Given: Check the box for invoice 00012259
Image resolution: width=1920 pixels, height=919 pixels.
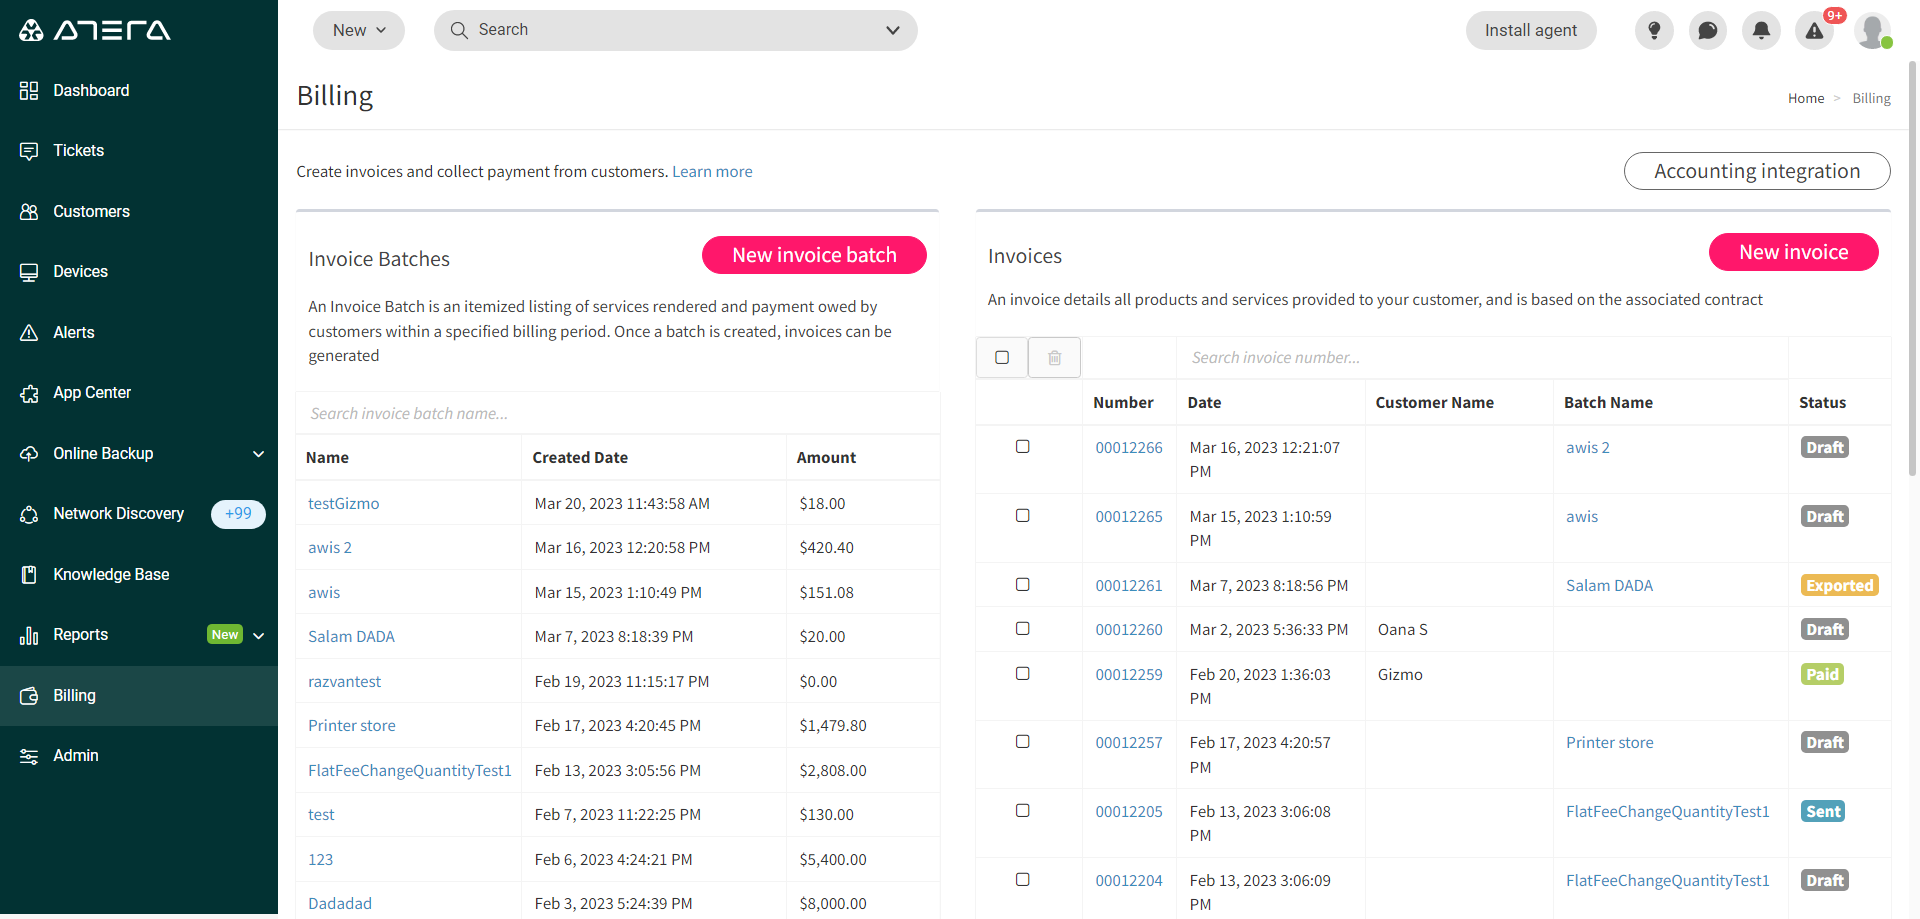Looking at the screenshot, I should (x=1022, y=674).
